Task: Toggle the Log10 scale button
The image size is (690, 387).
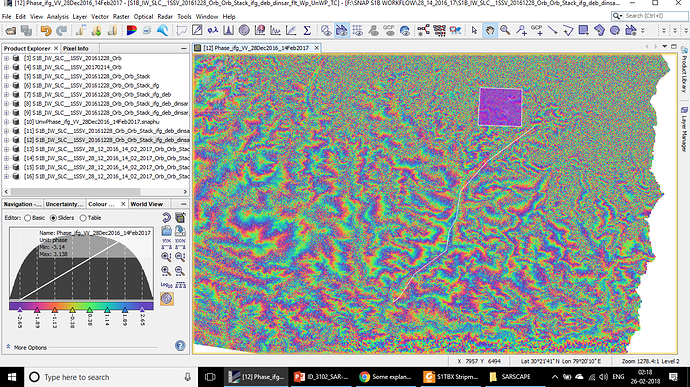Action: tap(166, 285)
